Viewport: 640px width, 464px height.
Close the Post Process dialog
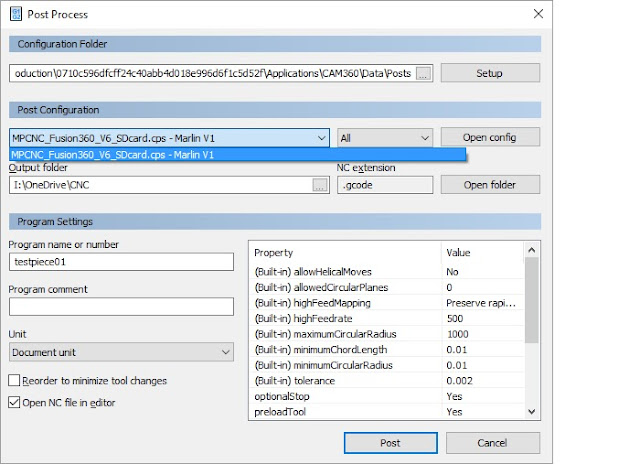(x=538, y=14)
